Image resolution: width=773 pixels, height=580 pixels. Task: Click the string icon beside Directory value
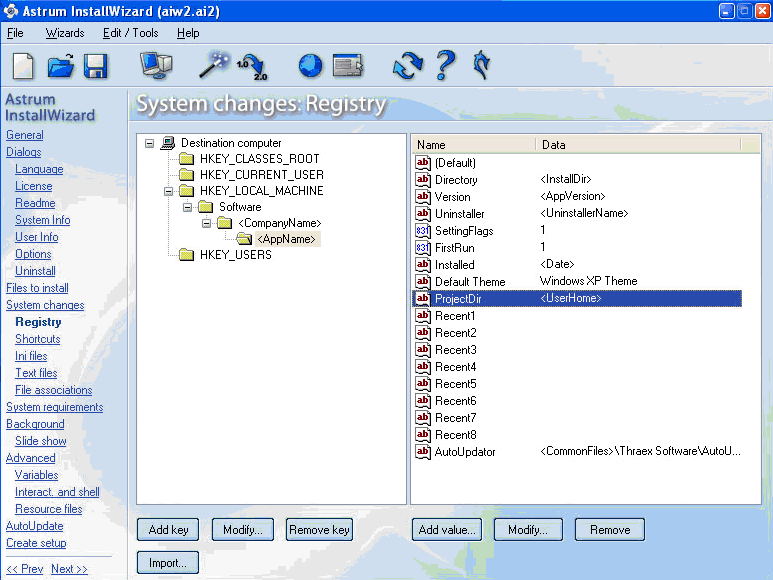coord(423,179)
